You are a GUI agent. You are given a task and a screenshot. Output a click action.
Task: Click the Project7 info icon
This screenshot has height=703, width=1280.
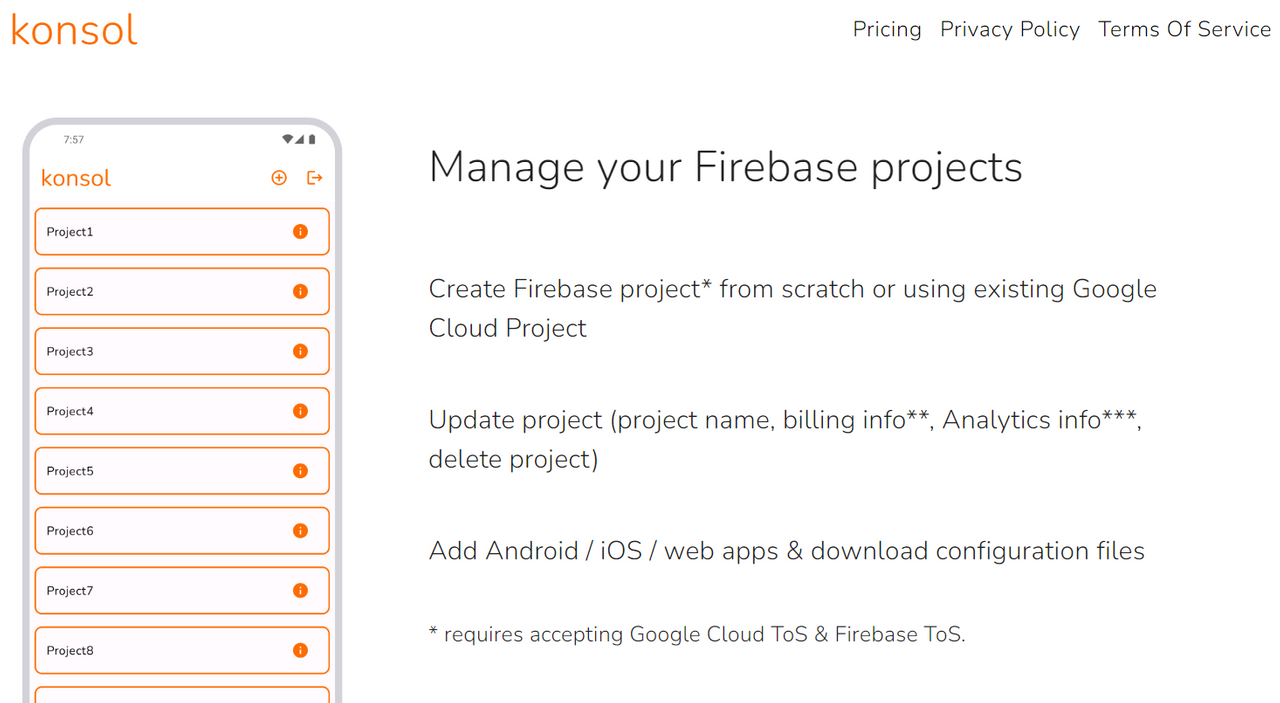(300, 591)
